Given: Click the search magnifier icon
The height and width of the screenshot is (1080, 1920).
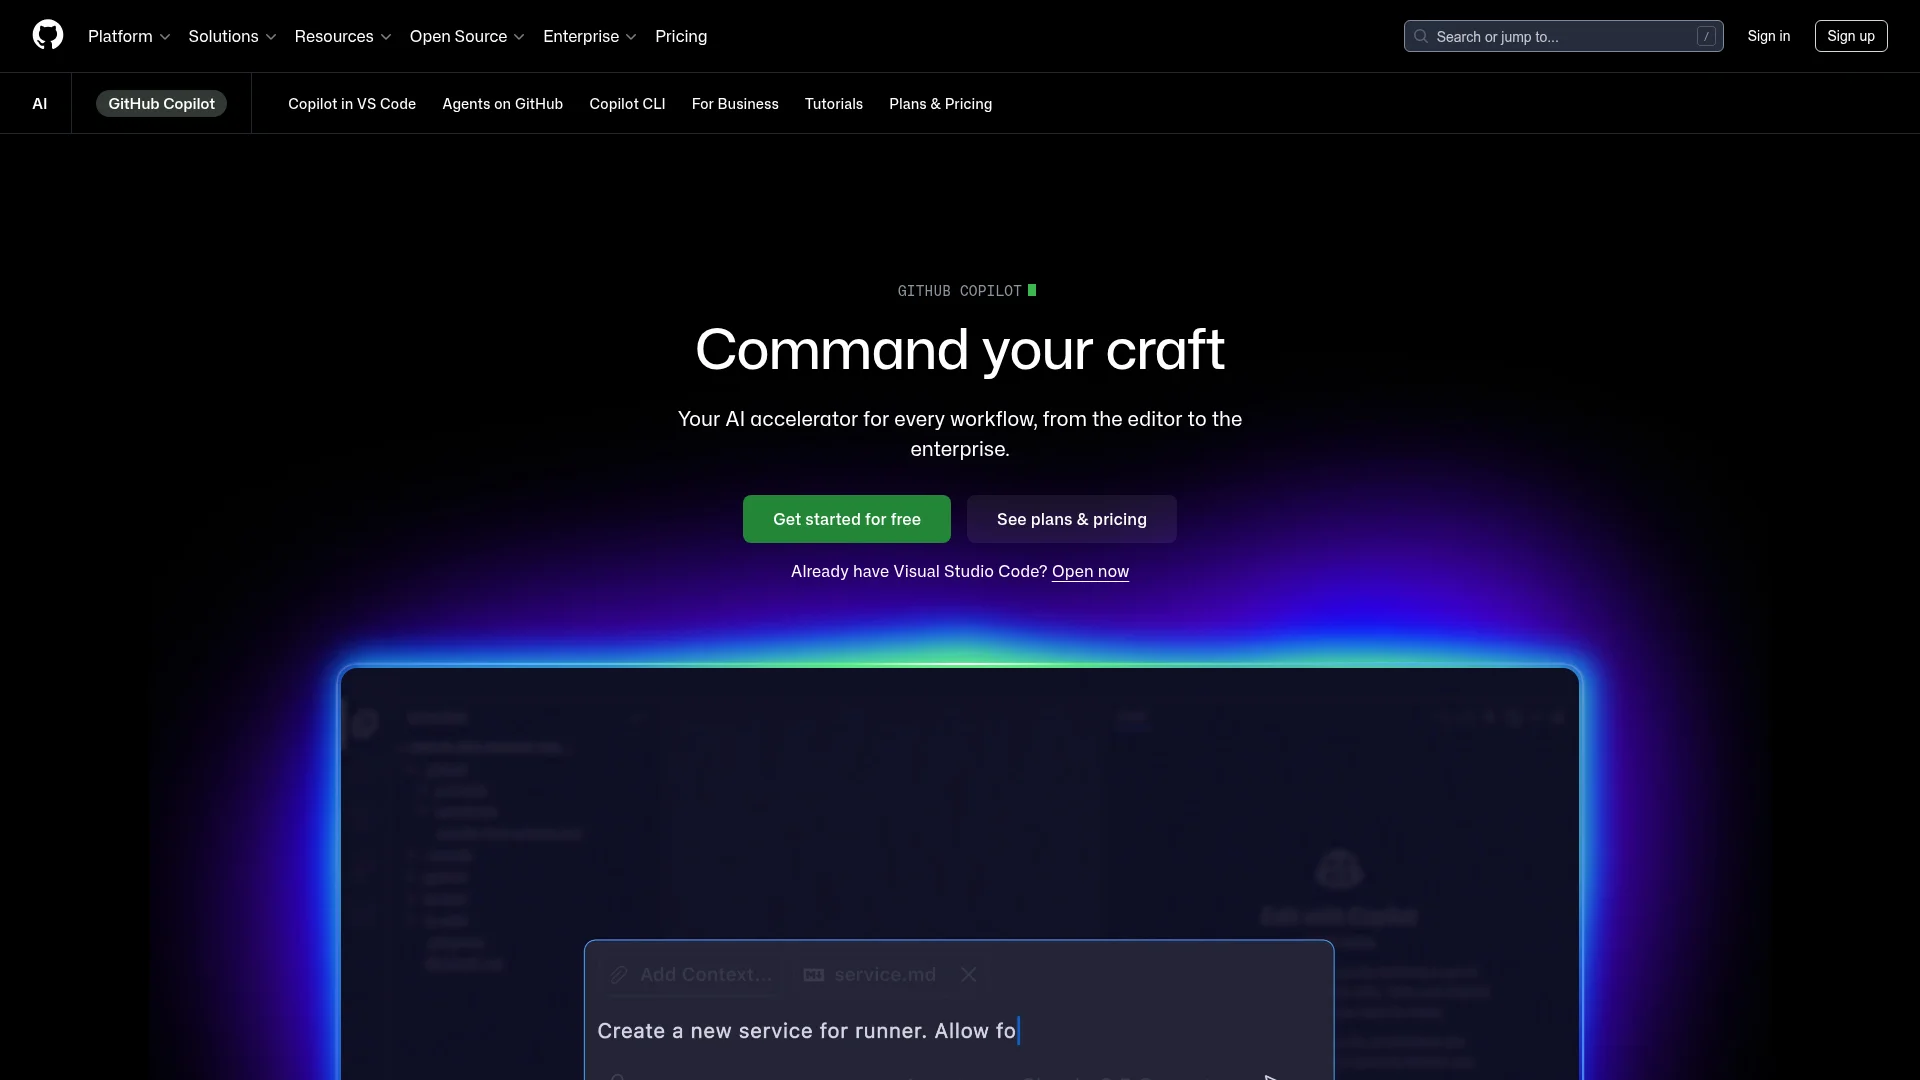Looking at the screenshot, I should [x=1421, y=36].
